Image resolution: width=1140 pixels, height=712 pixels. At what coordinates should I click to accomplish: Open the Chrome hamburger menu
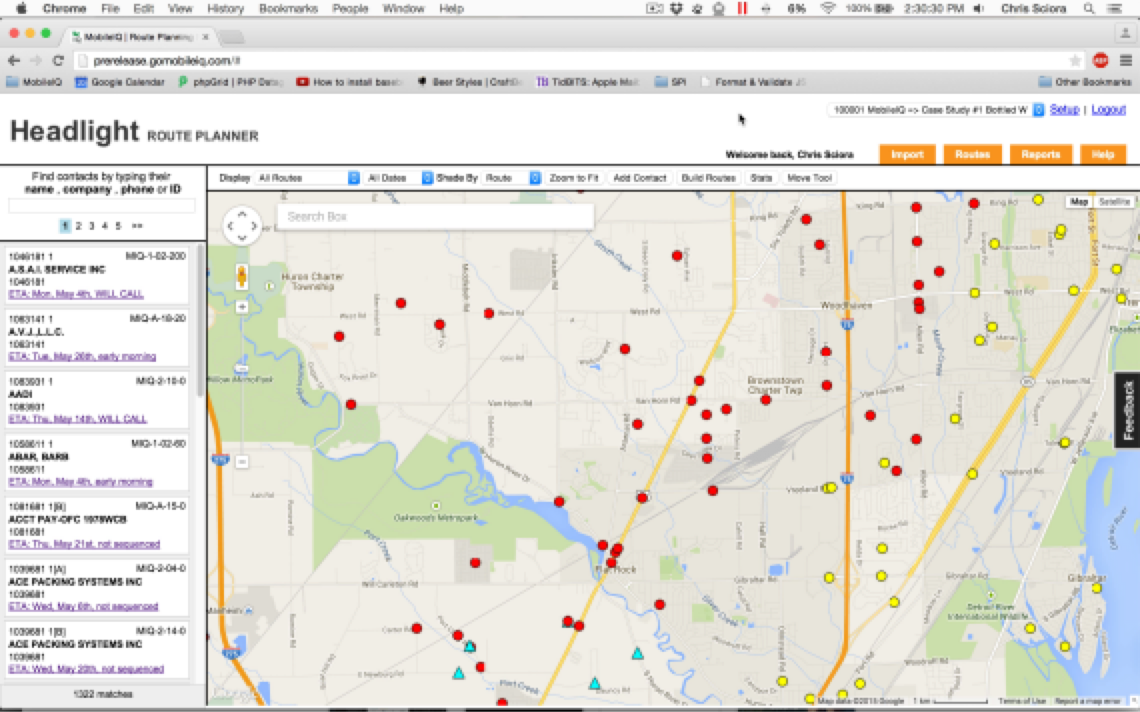pyautogui.click(x=1126, y=60)
